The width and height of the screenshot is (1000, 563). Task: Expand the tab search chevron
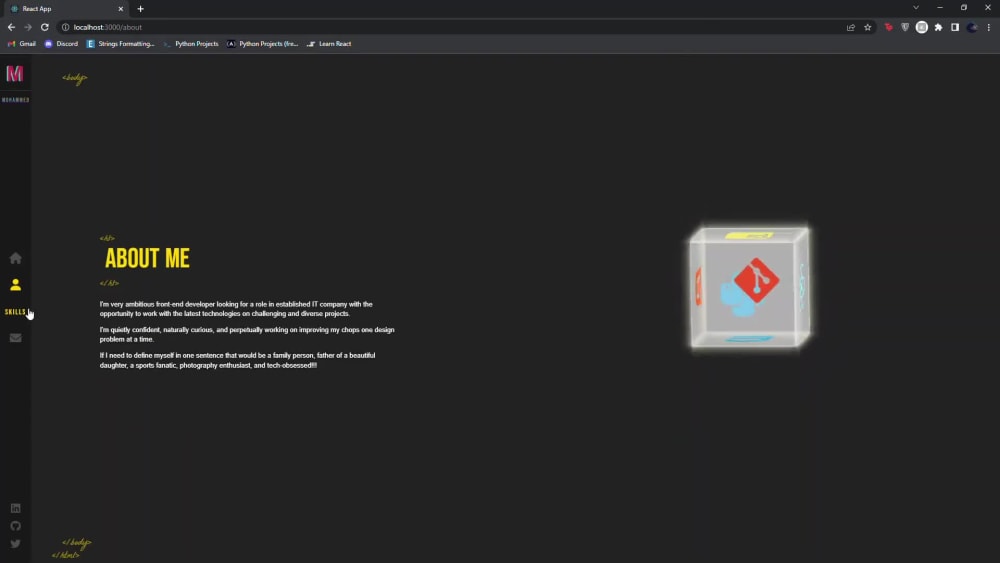[916, 8]
